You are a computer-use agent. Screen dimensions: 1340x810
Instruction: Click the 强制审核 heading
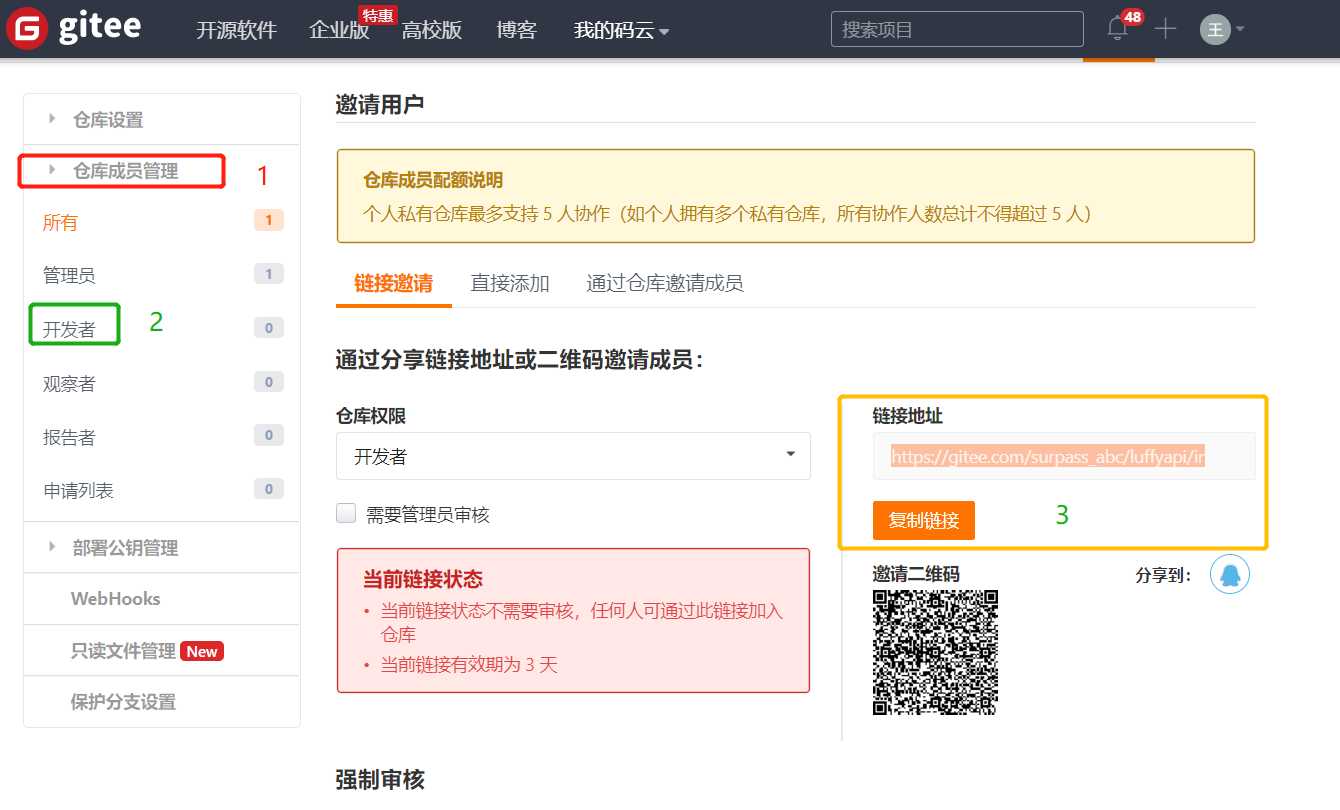(x=380, y=779)
